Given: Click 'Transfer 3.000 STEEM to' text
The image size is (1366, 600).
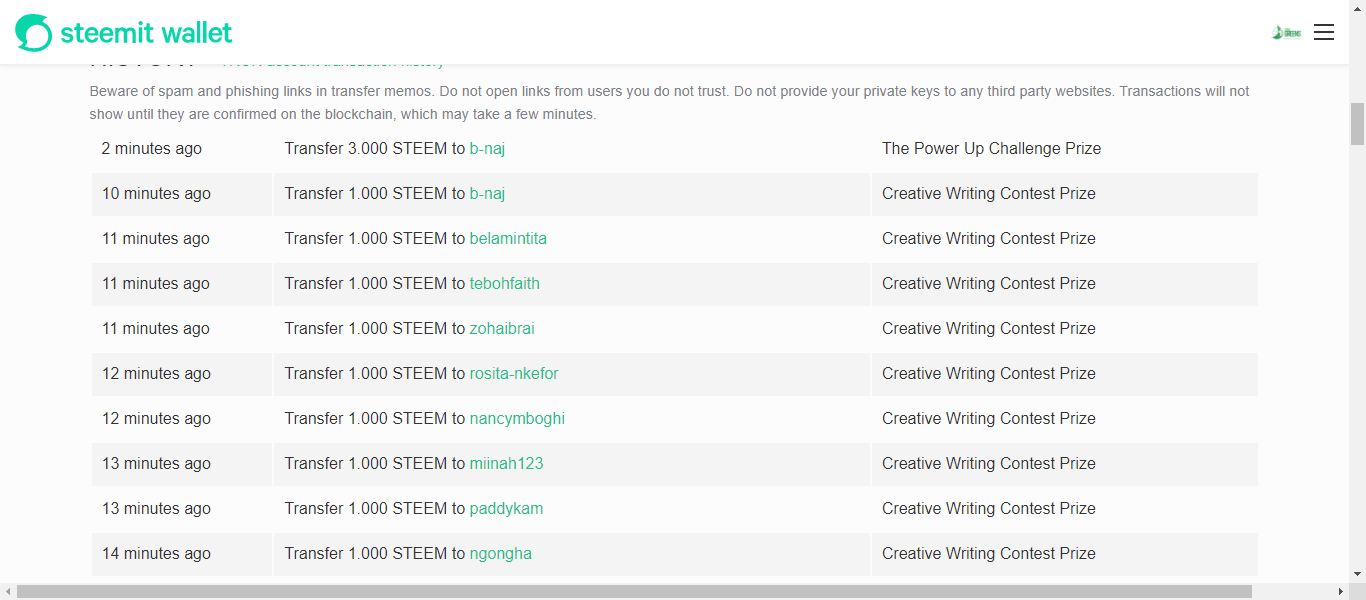Looking at the screenshot, I should 375,148.
